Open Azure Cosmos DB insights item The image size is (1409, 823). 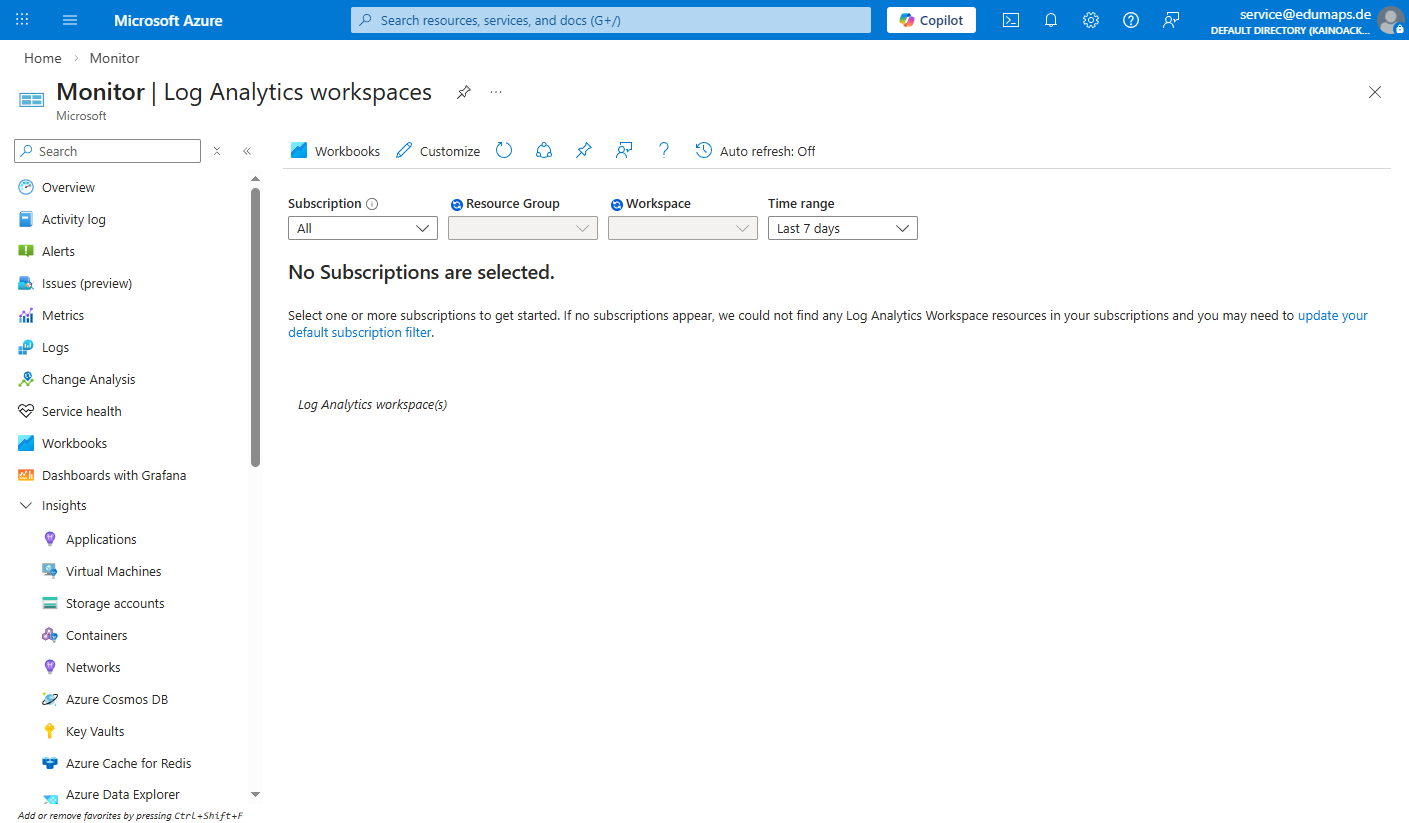click(x=117, y=699)
